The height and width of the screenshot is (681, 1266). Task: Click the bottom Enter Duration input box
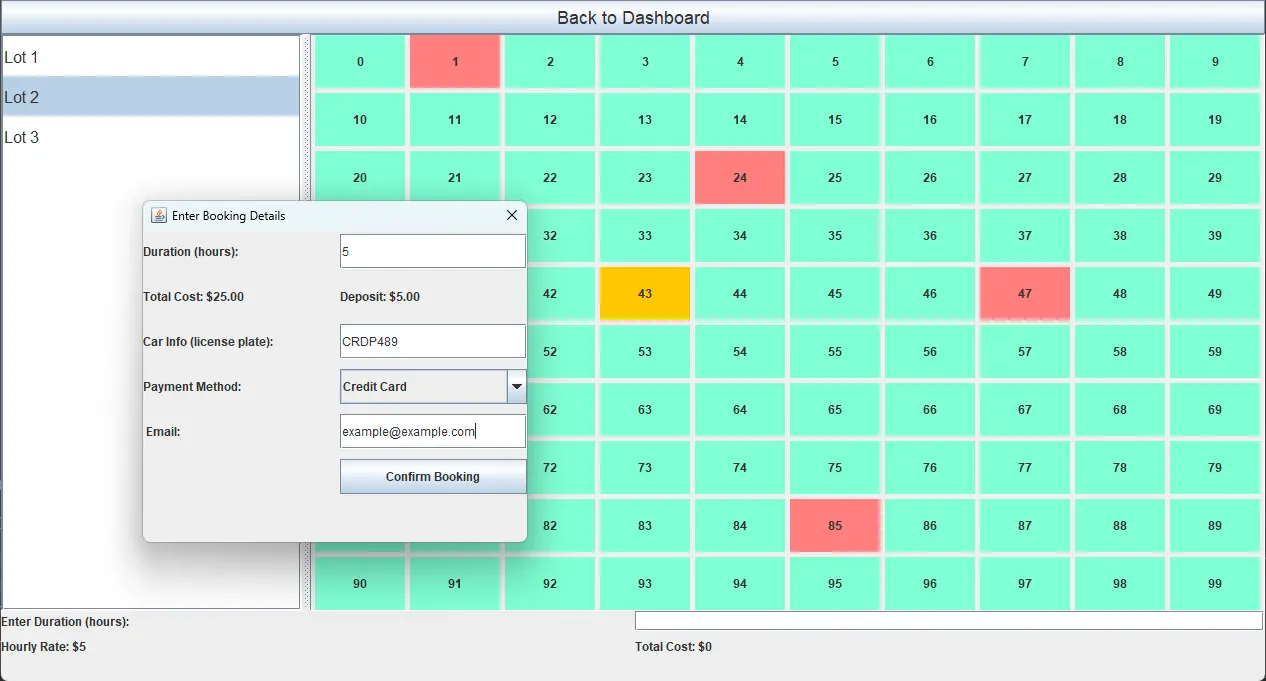[948, 621]
